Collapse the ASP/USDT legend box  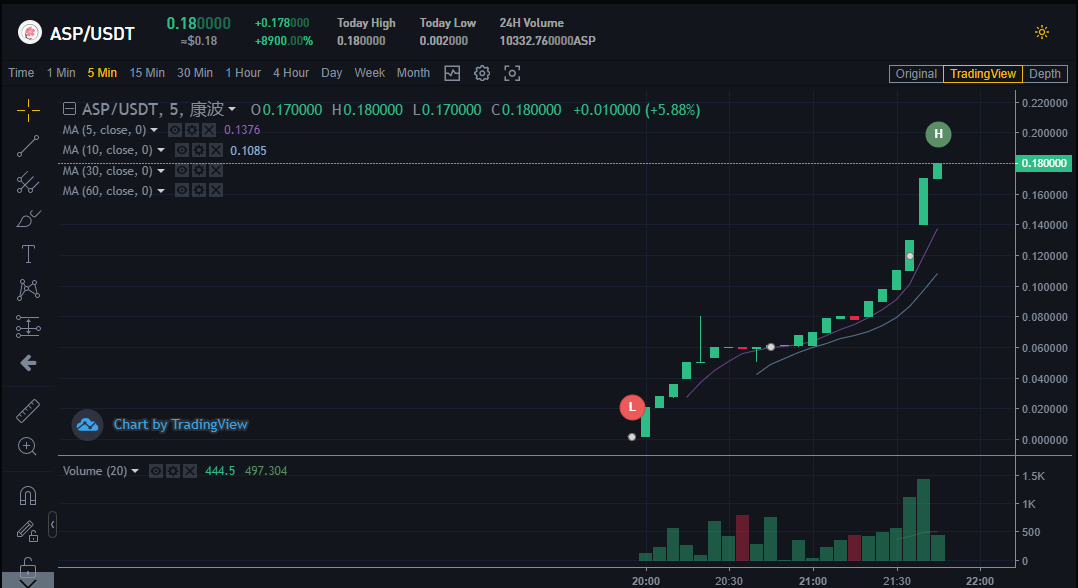[x=69, y=110]
